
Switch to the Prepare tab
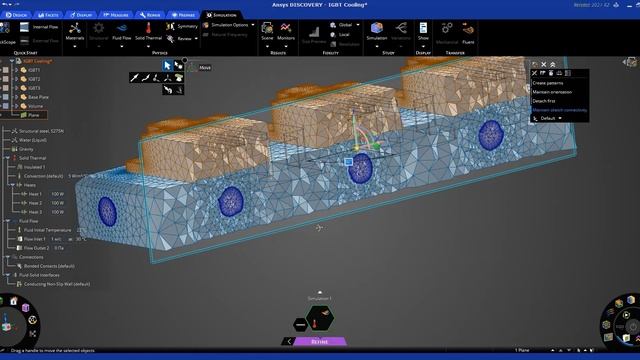click(183, 15)
